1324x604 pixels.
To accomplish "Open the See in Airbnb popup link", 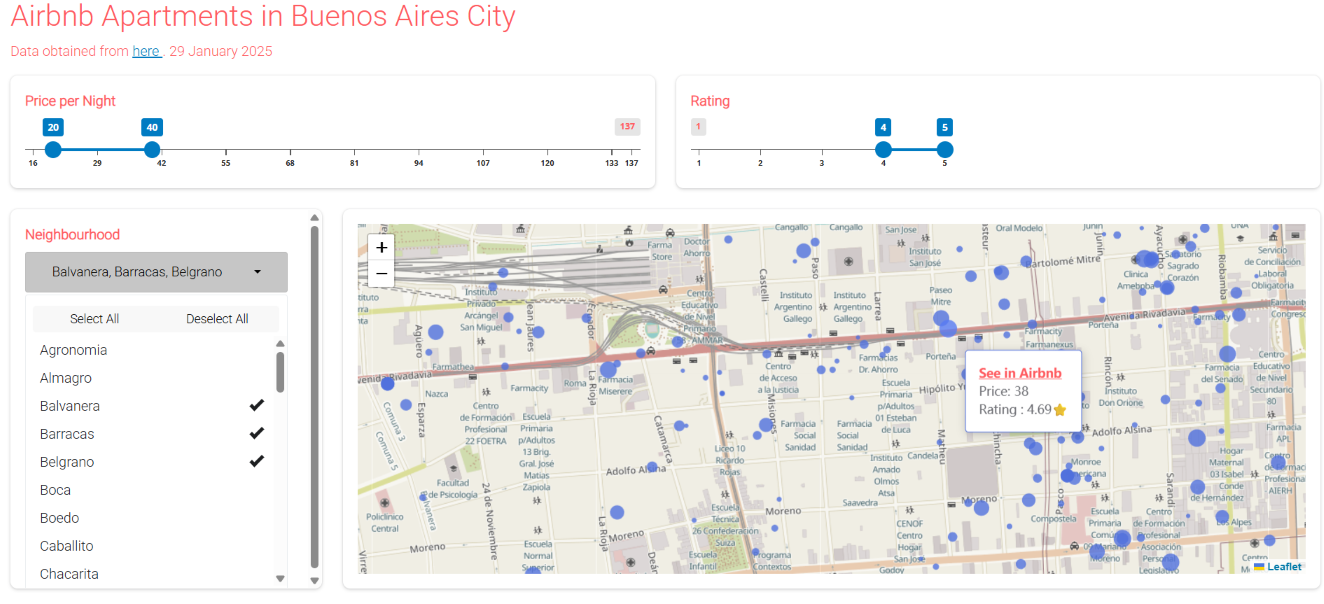I will pyautogui.click(x=1020, y=373).
